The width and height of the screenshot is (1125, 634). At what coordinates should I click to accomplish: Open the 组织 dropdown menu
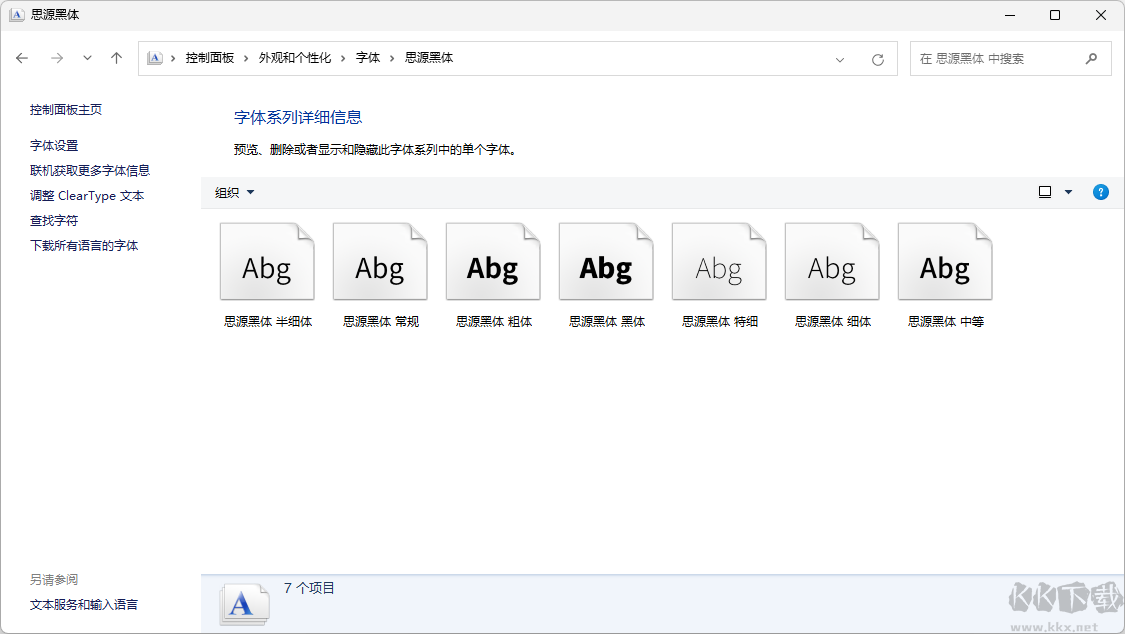[236, 191]
